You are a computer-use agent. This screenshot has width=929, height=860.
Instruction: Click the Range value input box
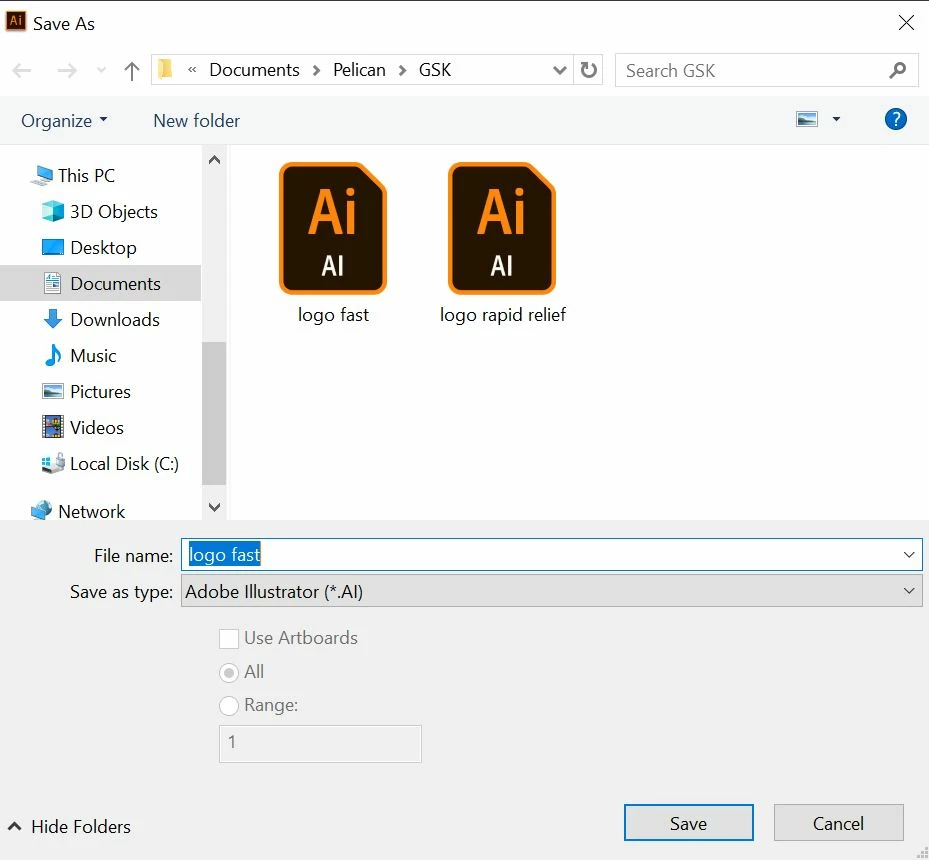click(320, 743)
